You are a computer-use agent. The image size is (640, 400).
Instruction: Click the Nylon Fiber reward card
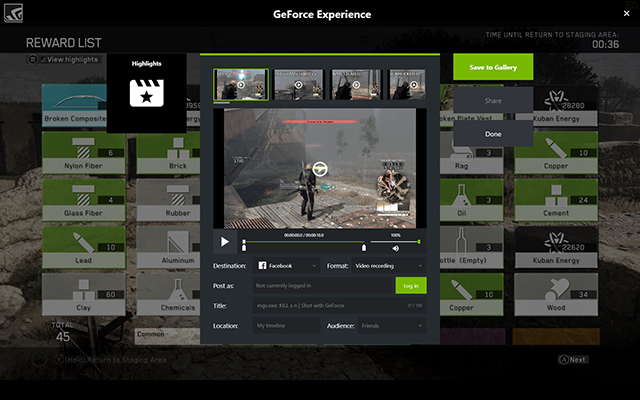point(84,153)
